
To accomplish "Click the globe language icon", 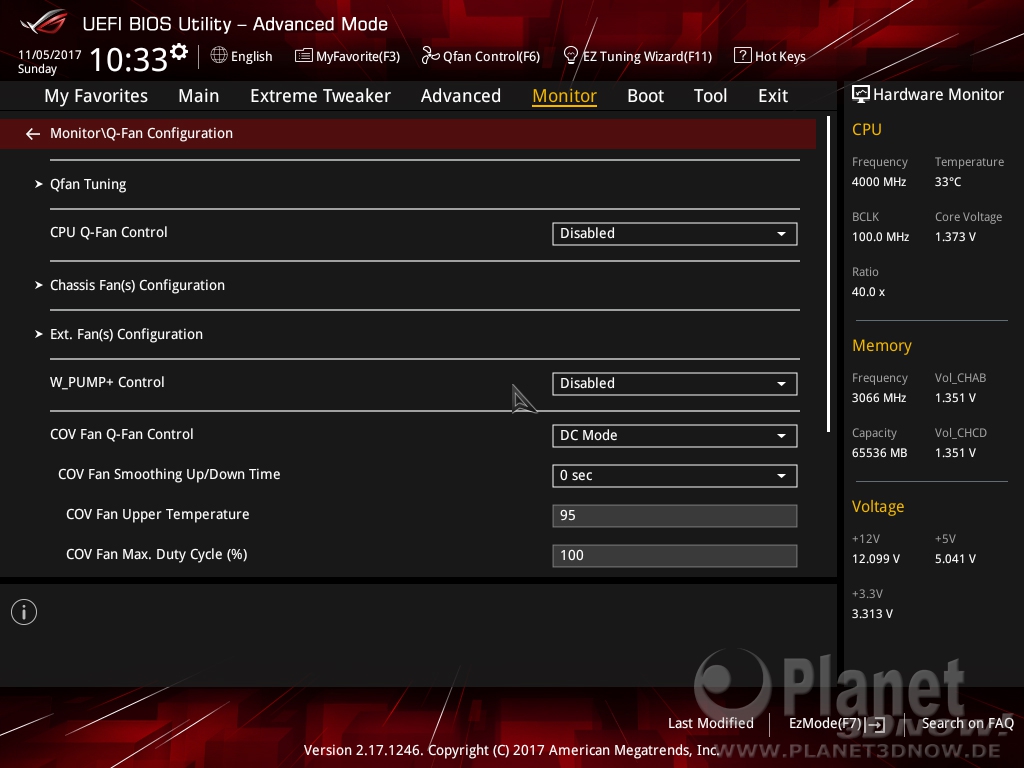I will [x=219, y=56].
